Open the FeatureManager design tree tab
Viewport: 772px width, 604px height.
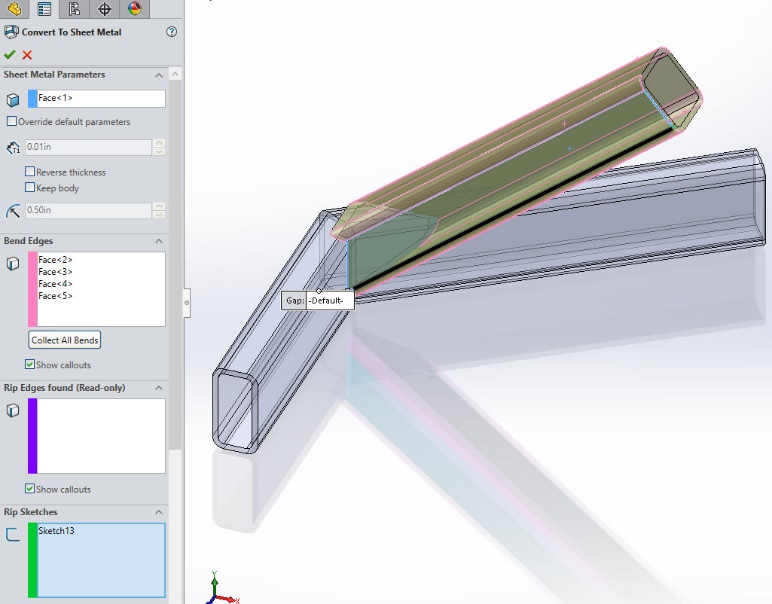tap(14, 8)
